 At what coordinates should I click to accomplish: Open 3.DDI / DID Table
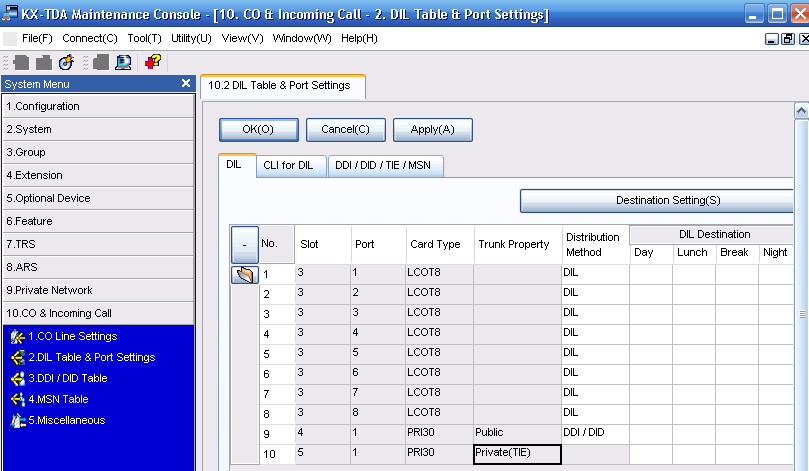(x=68, y=378)
